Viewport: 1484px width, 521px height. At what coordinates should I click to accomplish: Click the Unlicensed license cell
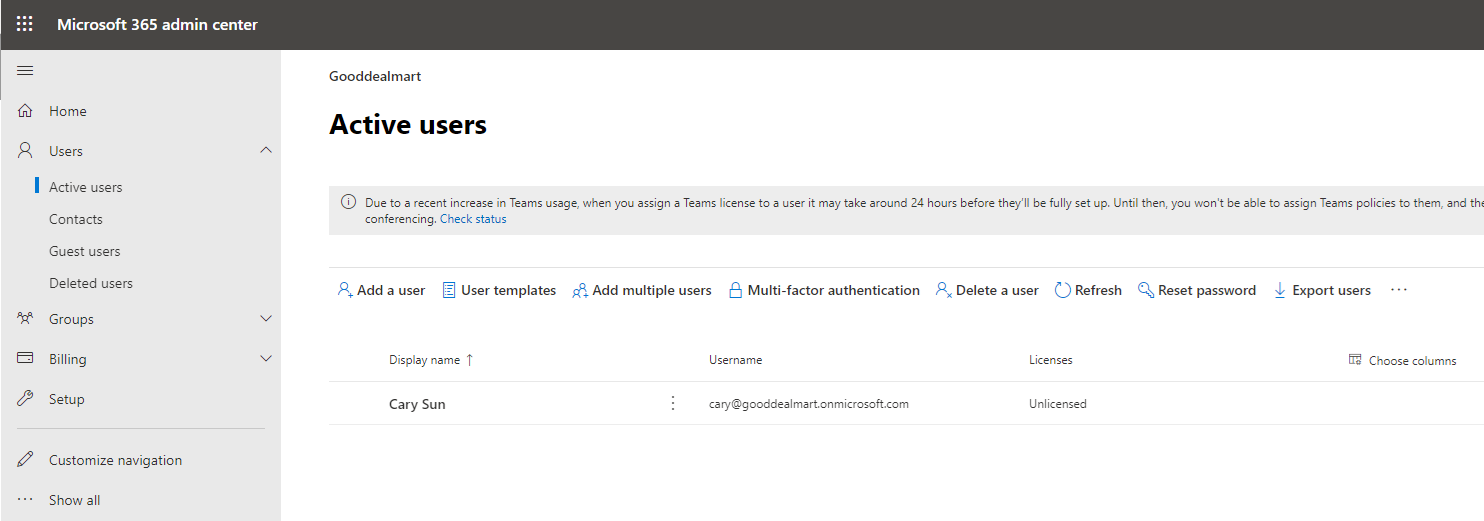pyautogui.click(x=1057, y=404)
